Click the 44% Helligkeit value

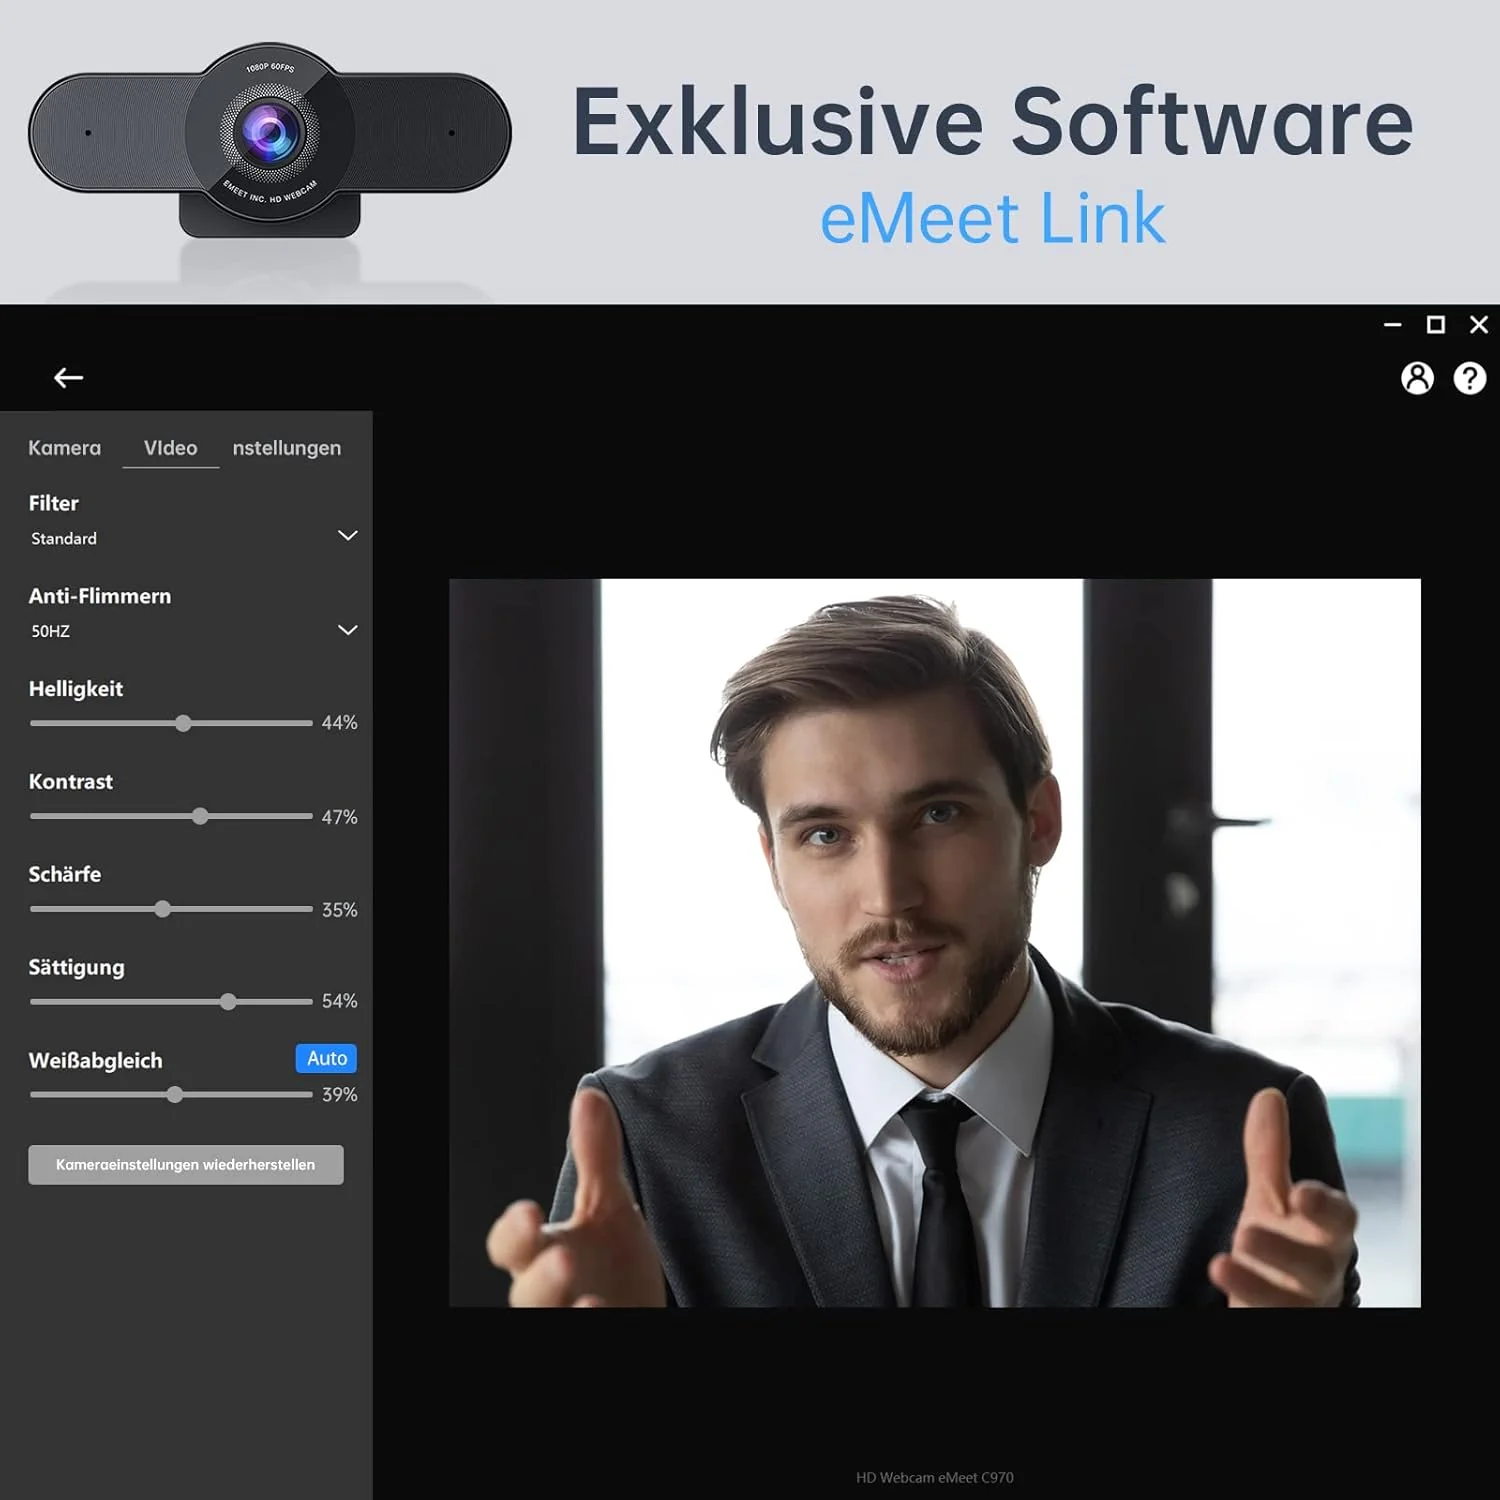click(x=339, y=723)
